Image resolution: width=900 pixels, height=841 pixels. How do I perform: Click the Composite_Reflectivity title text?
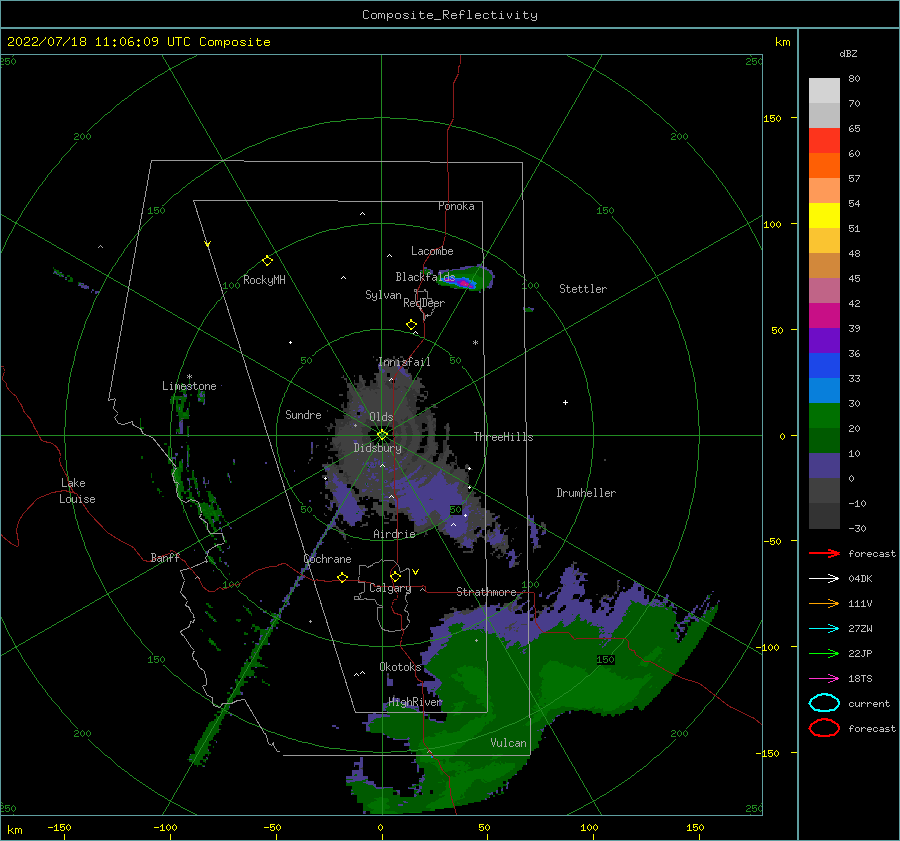[449, 15]
